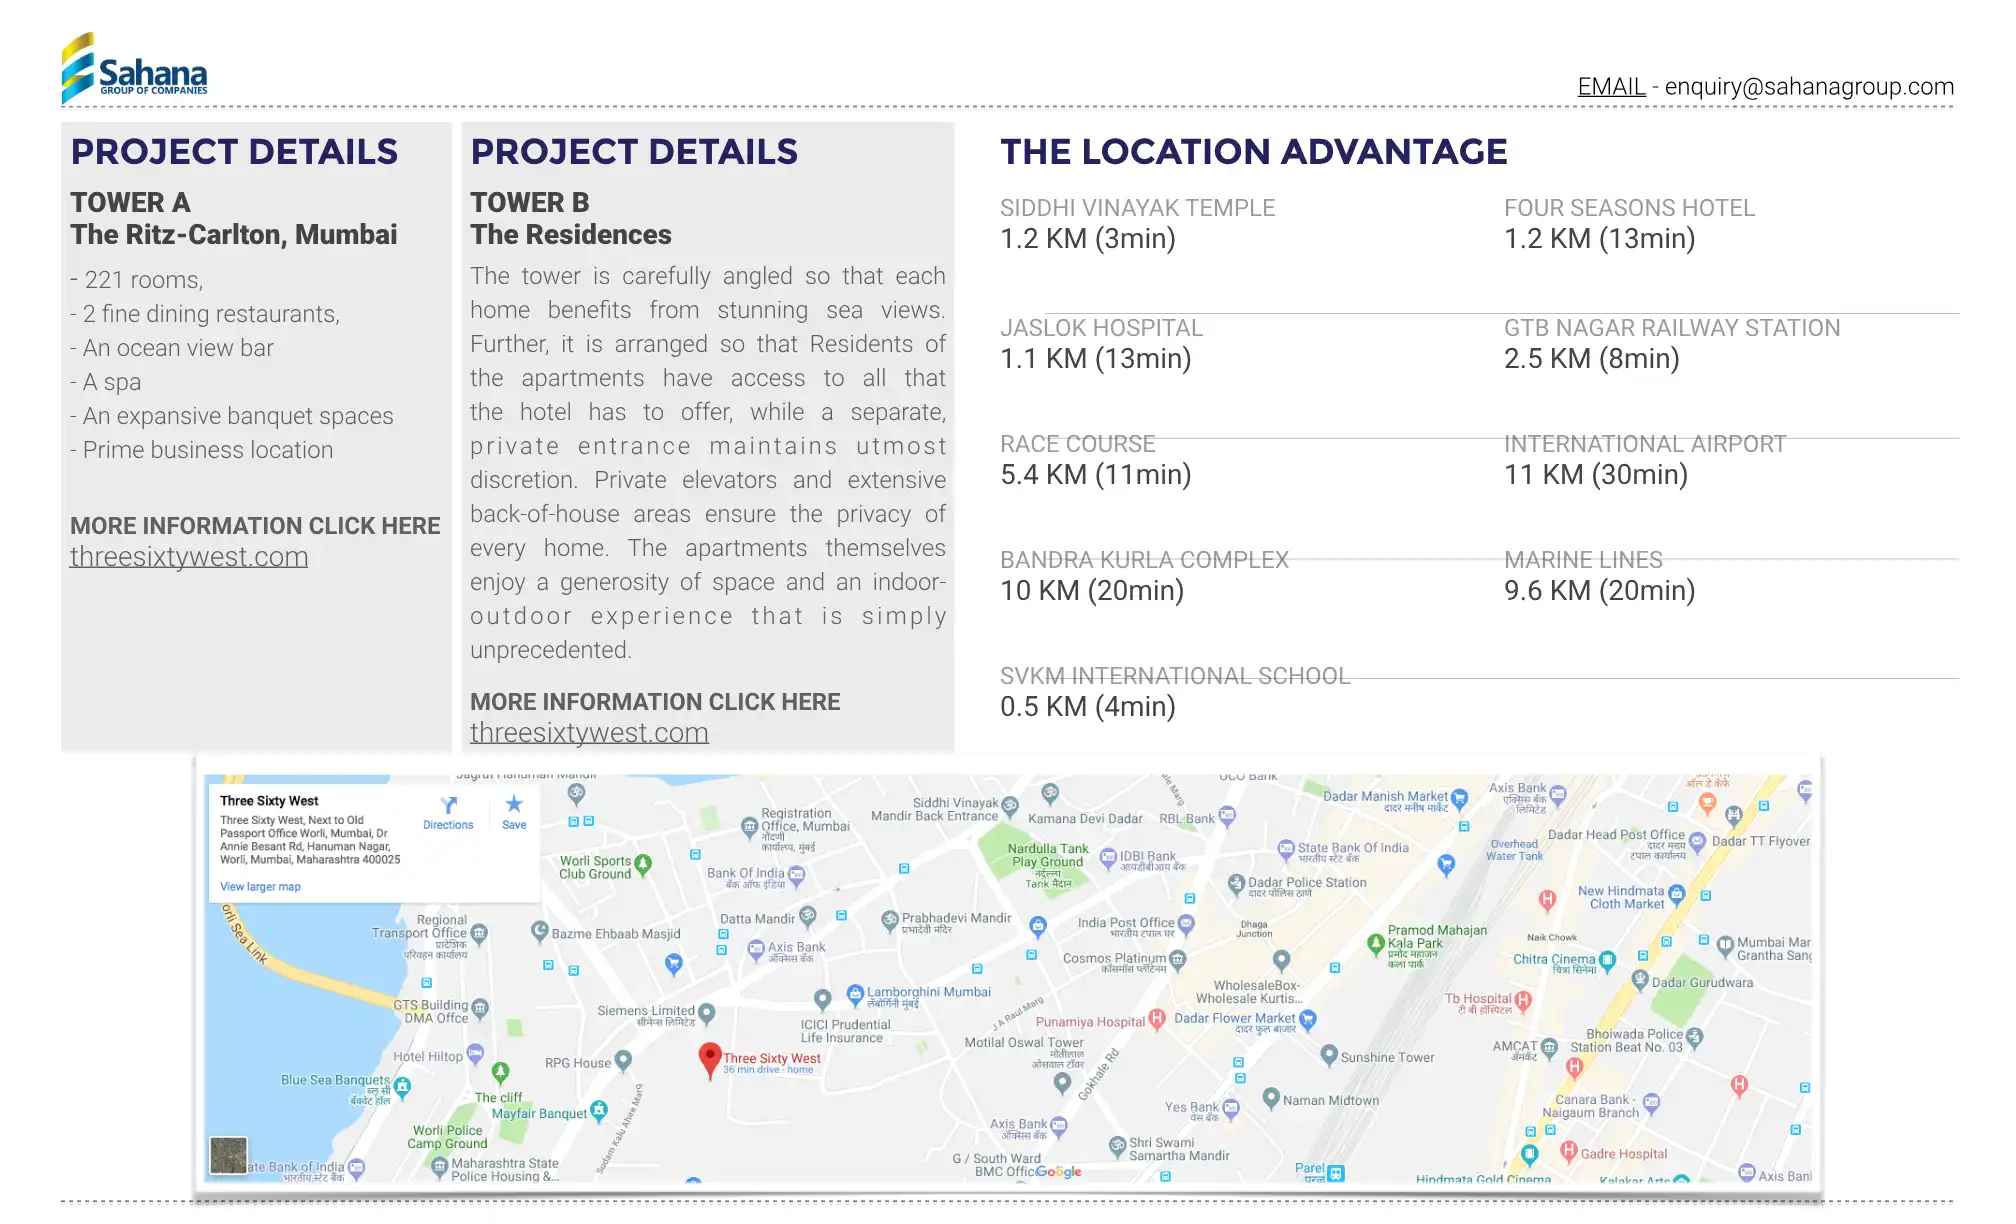Click the Punamiya Hospital map marker
The image size is (2016, 1224).
(x=1157, y=1019)
